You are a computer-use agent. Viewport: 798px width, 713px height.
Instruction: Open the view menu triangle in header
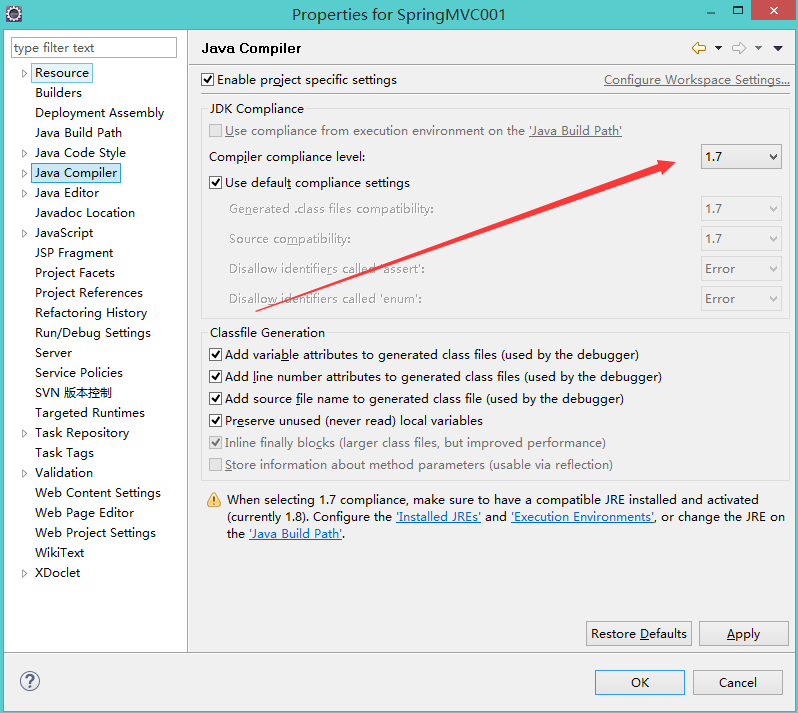778,48
